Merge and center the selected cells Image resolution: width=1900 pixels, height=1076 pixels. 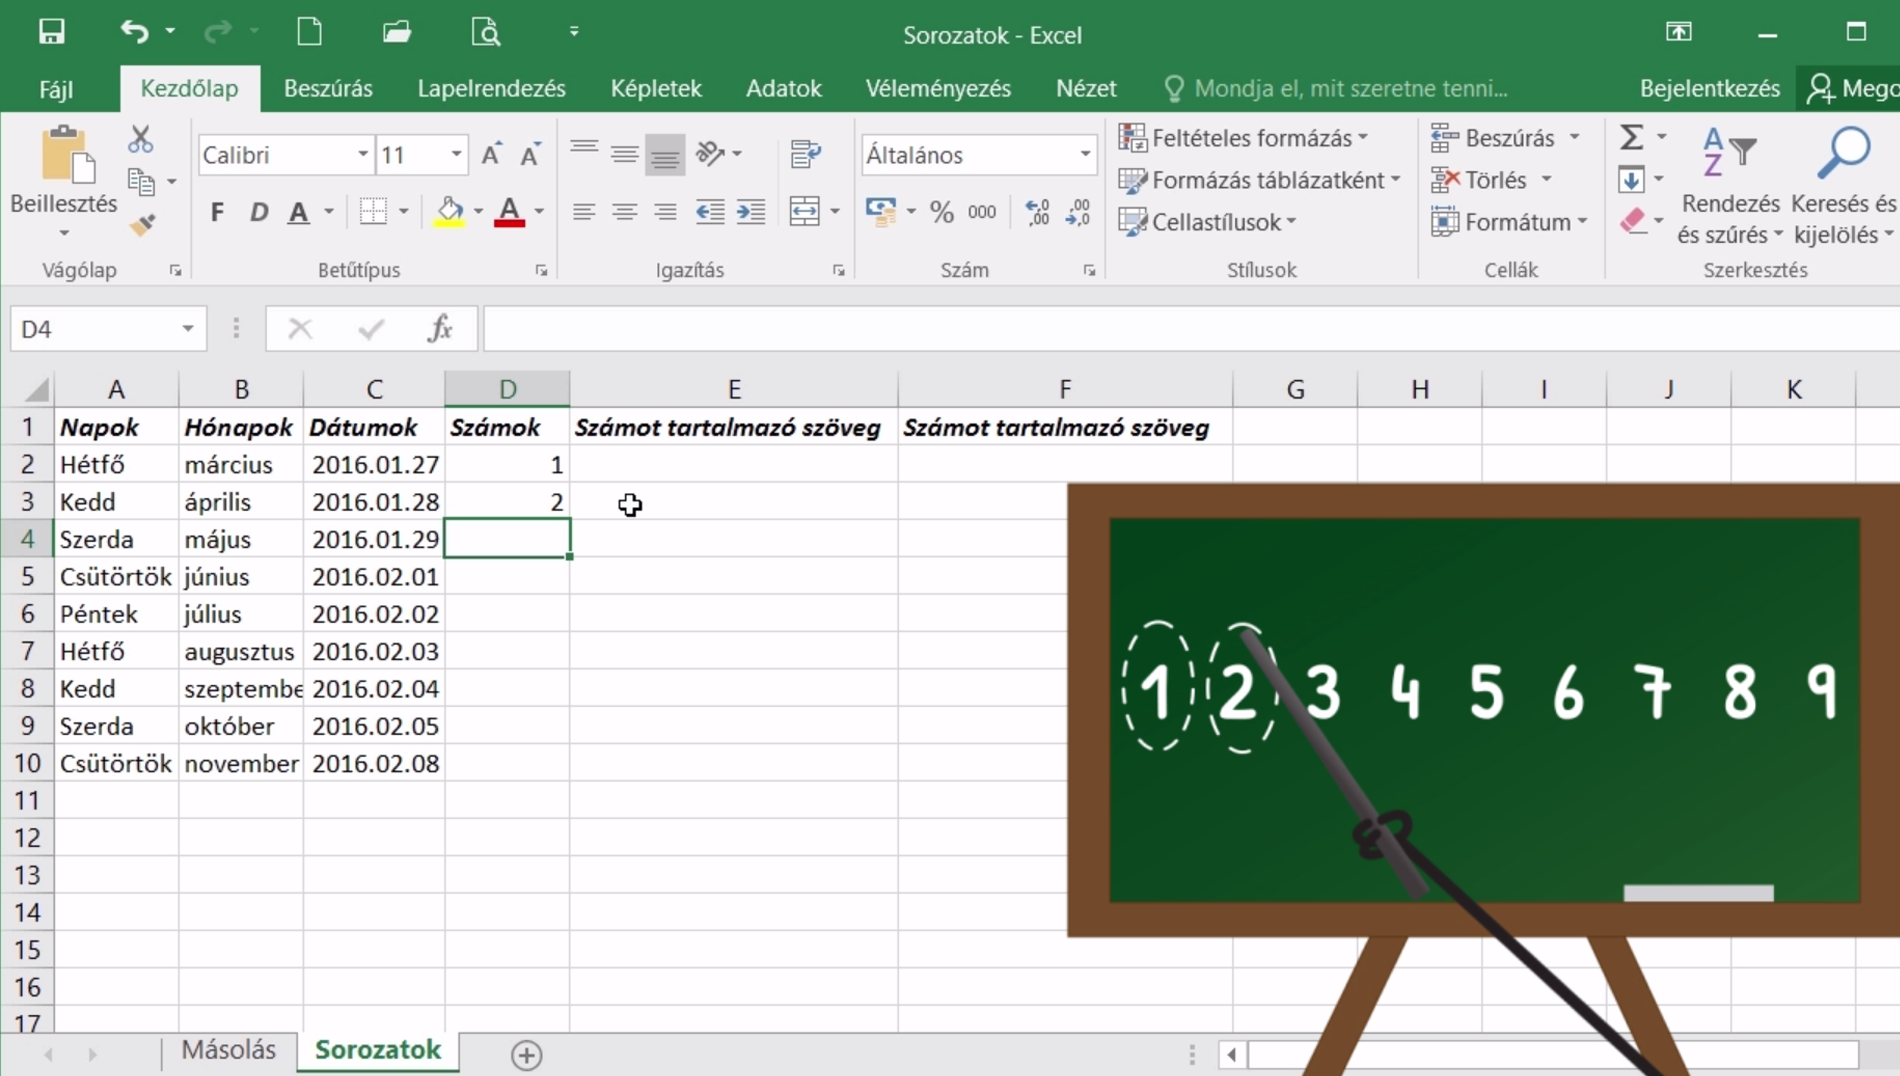(805, 212)
